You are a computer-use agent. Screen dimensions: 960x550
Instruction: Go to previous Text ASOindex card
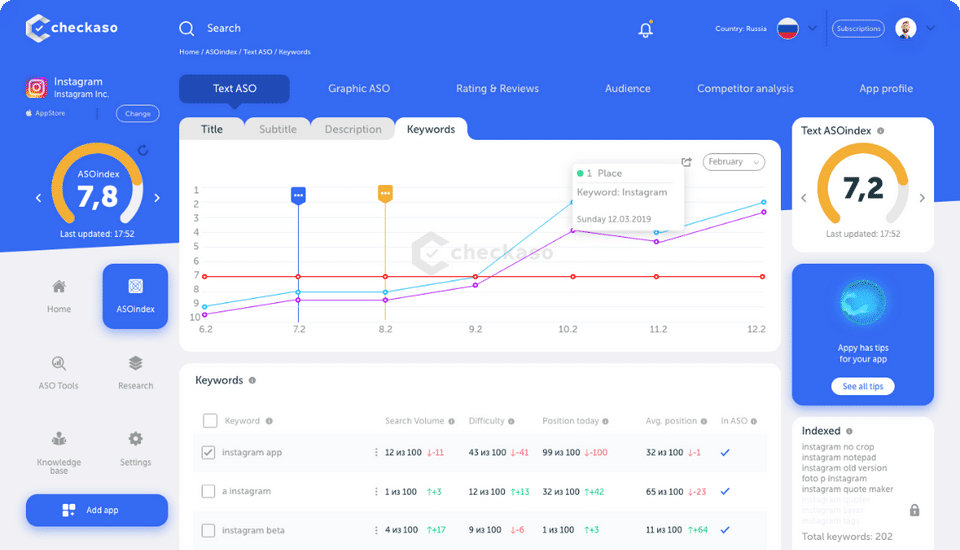pos(804,198)
